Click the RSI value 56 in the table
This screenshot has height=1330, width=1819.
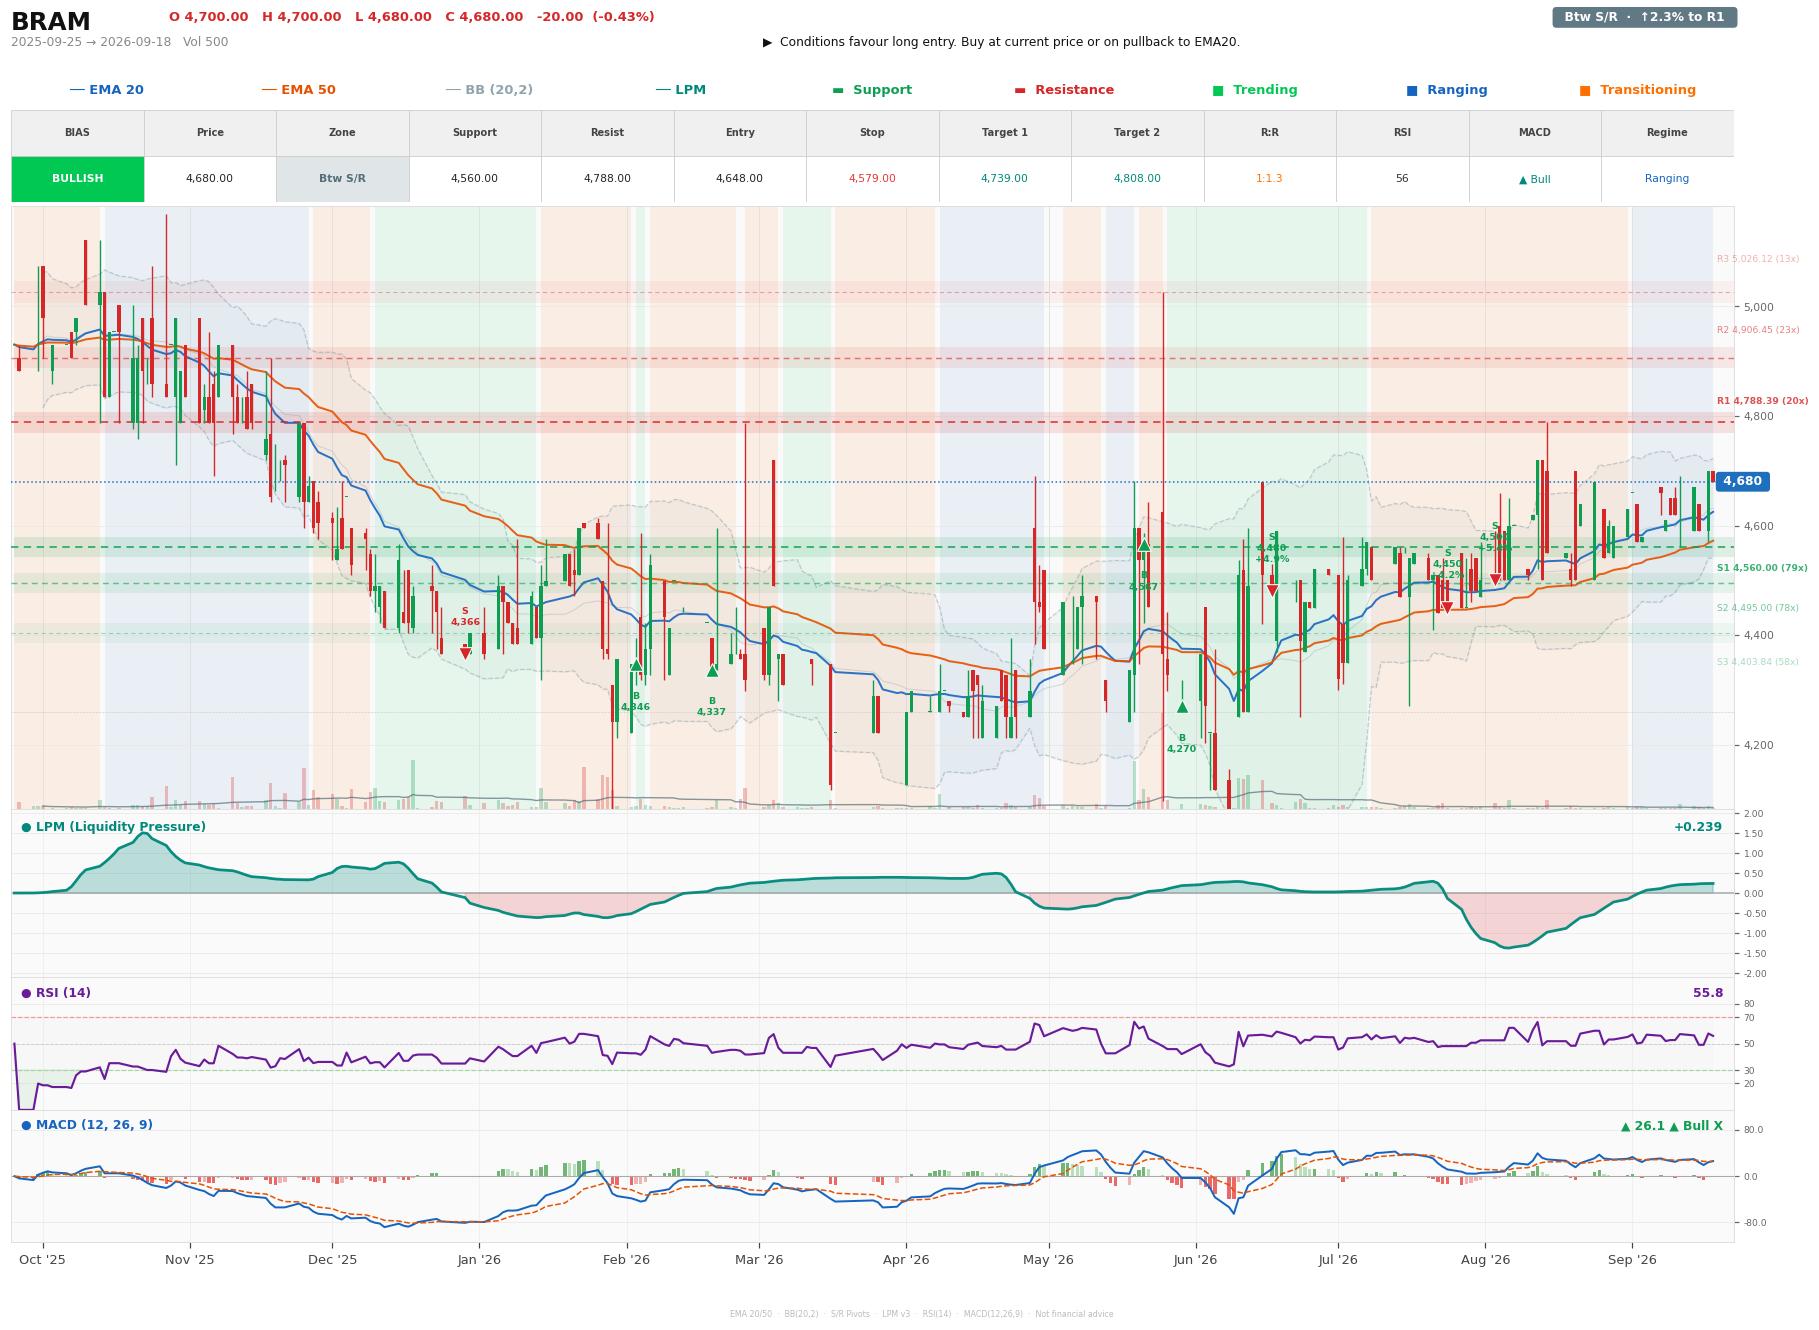tap(1402, 179)
